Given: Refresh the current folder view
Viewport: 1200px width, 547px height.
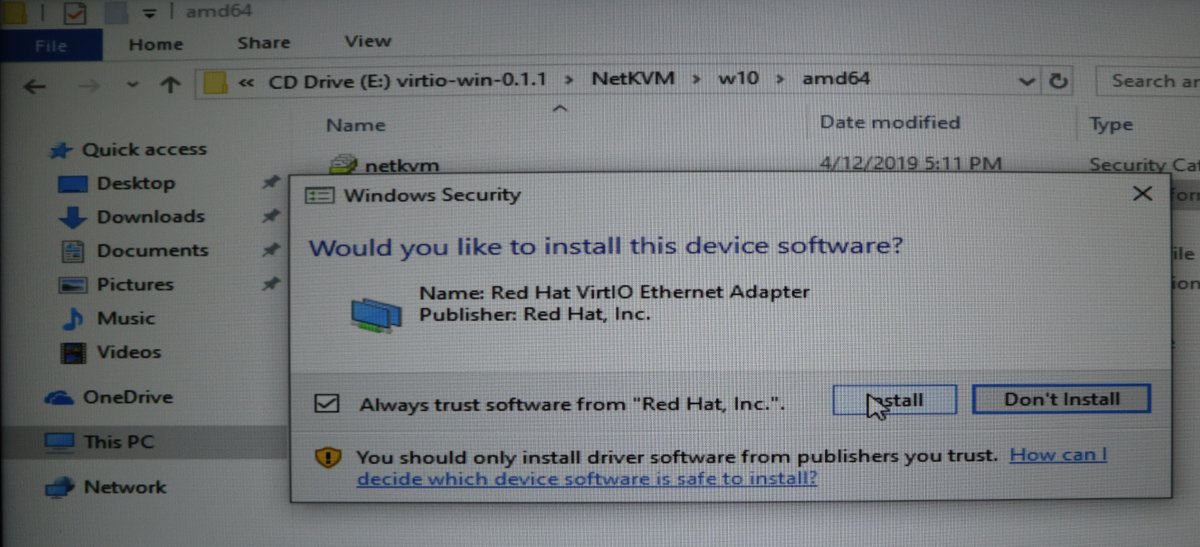Looking at the screenshot, I should [x=1060, y=81].
